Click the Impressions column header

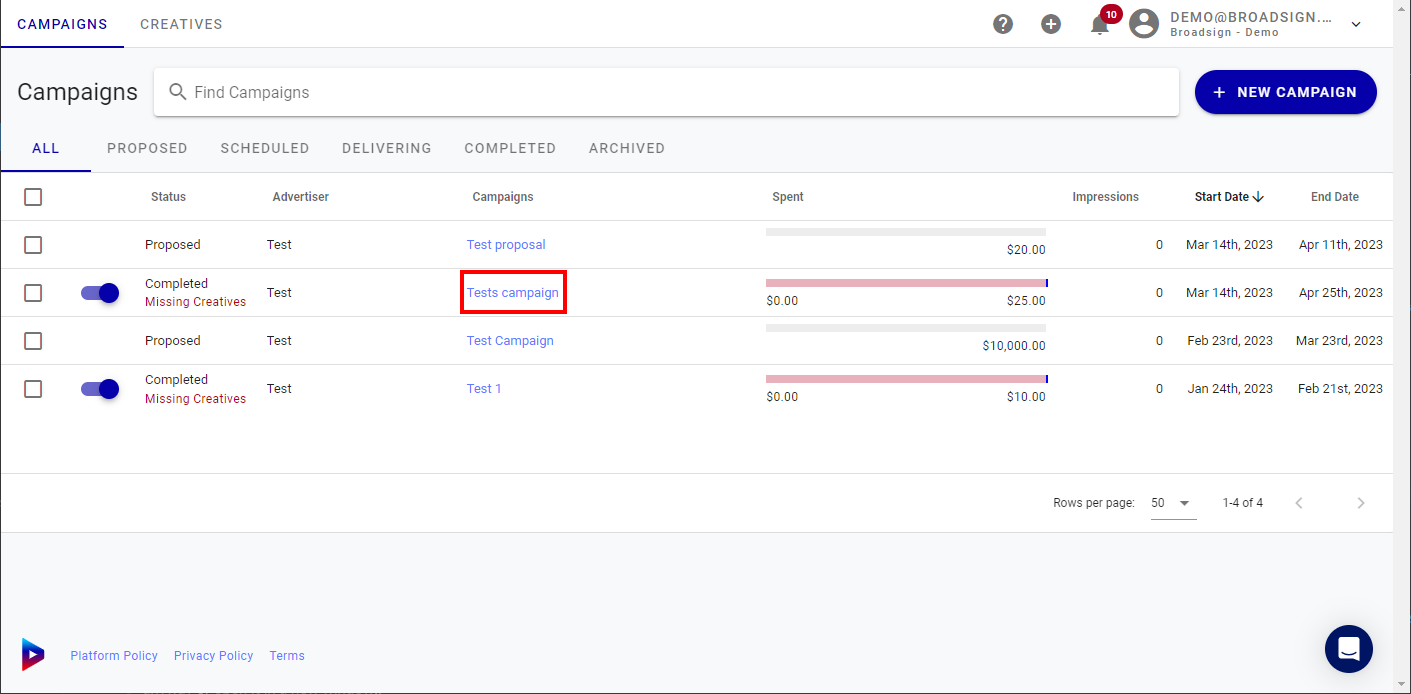(1106, 197)
